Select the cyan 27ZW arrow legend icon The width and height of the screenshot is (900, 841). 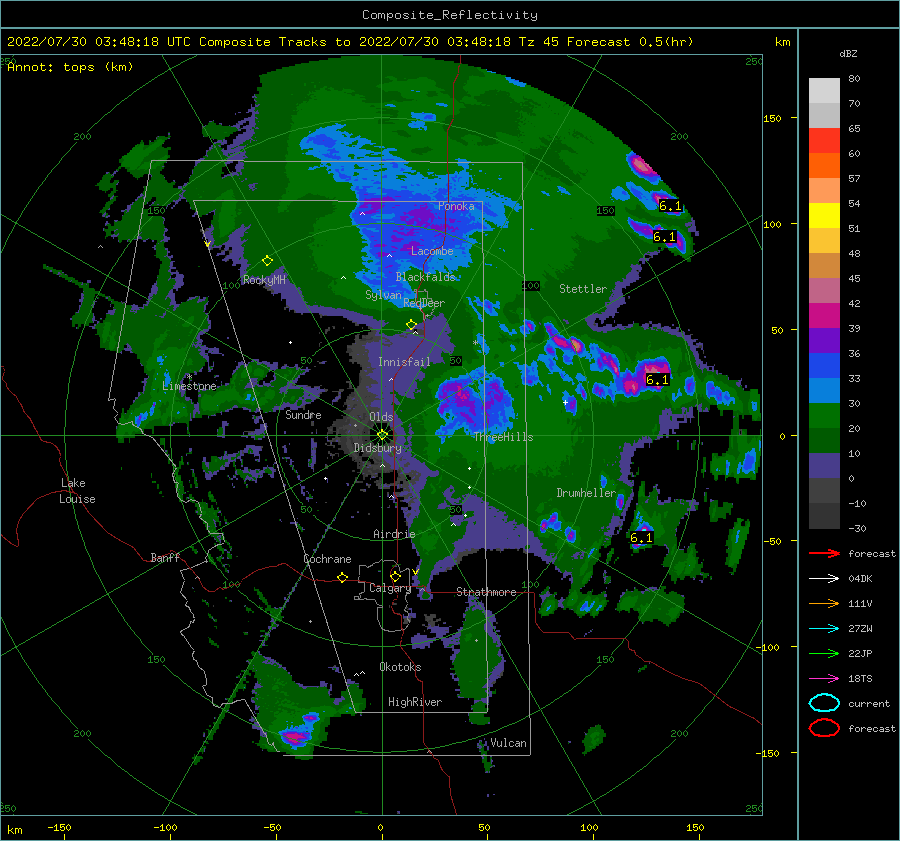coord(824,629)
